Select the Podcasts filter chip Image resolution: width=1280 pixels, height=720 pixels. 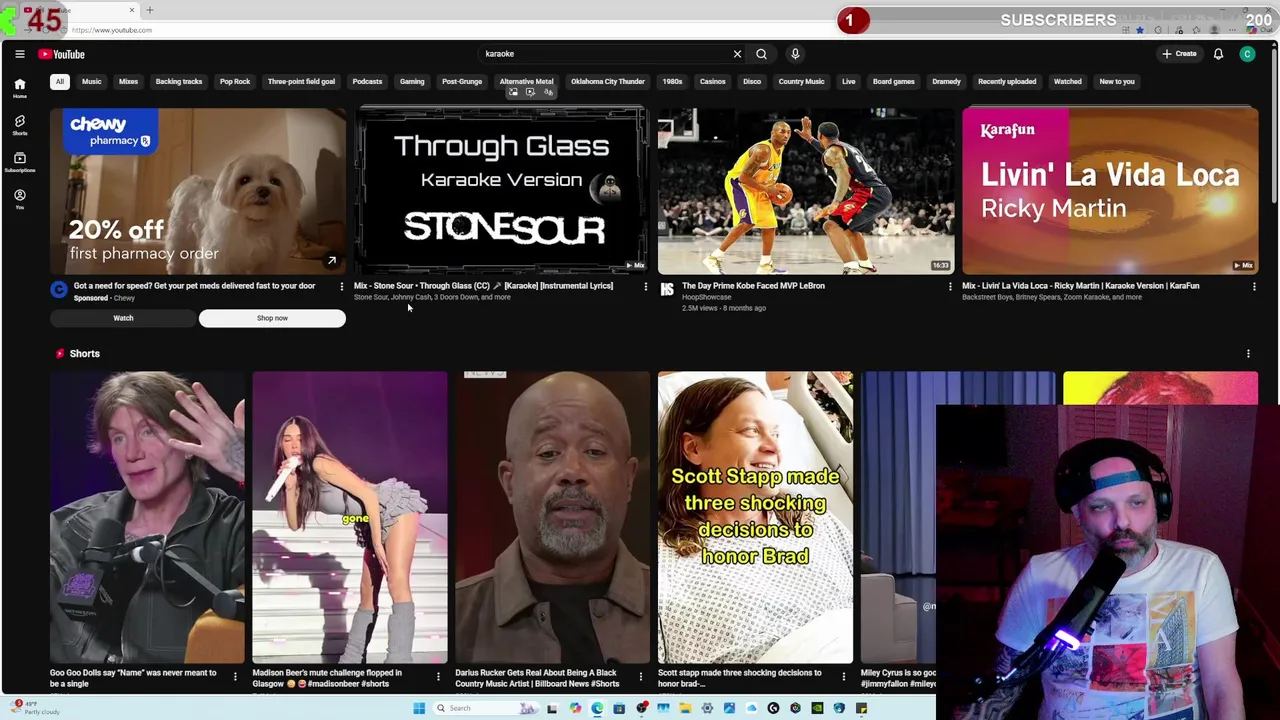[367, 82]
